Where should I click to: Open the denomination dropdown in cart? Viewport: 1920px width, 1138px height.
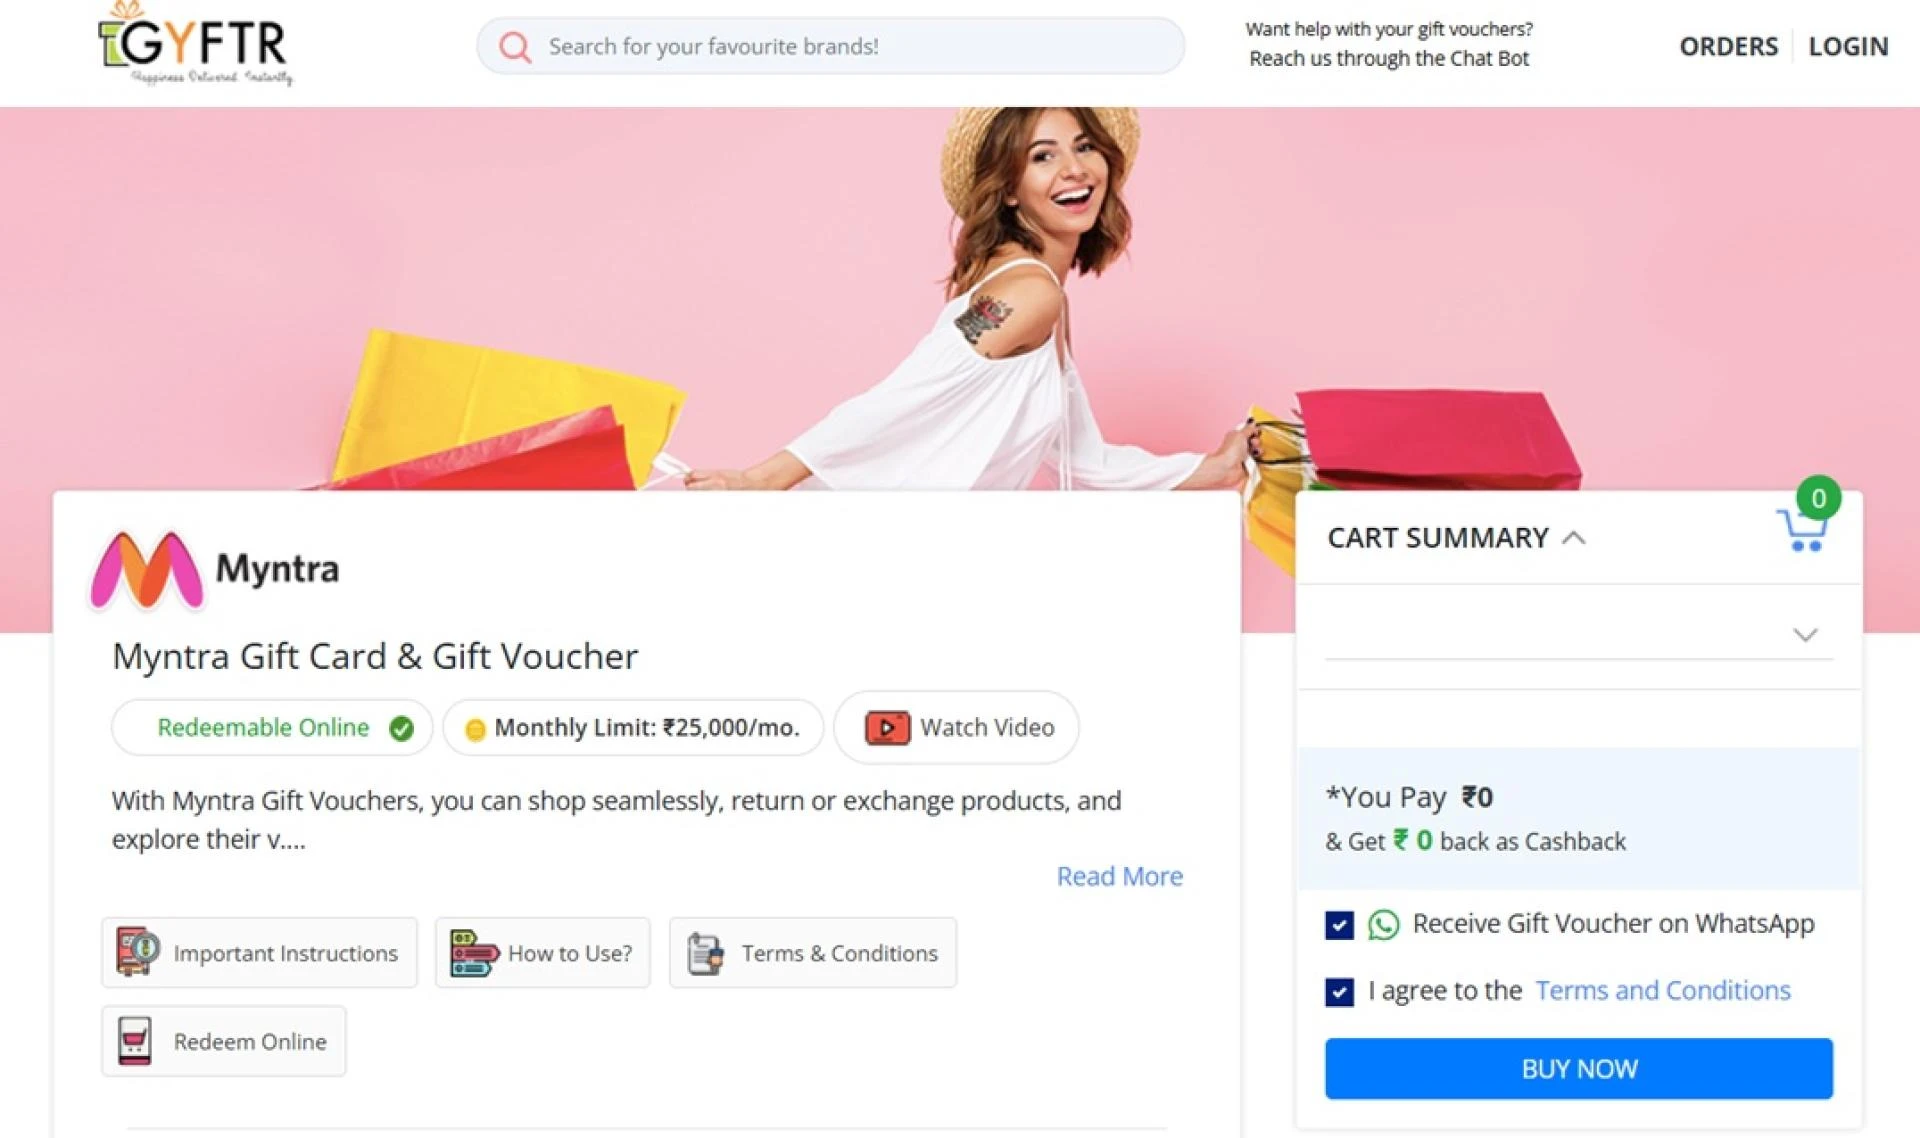tap(1804, 635)
